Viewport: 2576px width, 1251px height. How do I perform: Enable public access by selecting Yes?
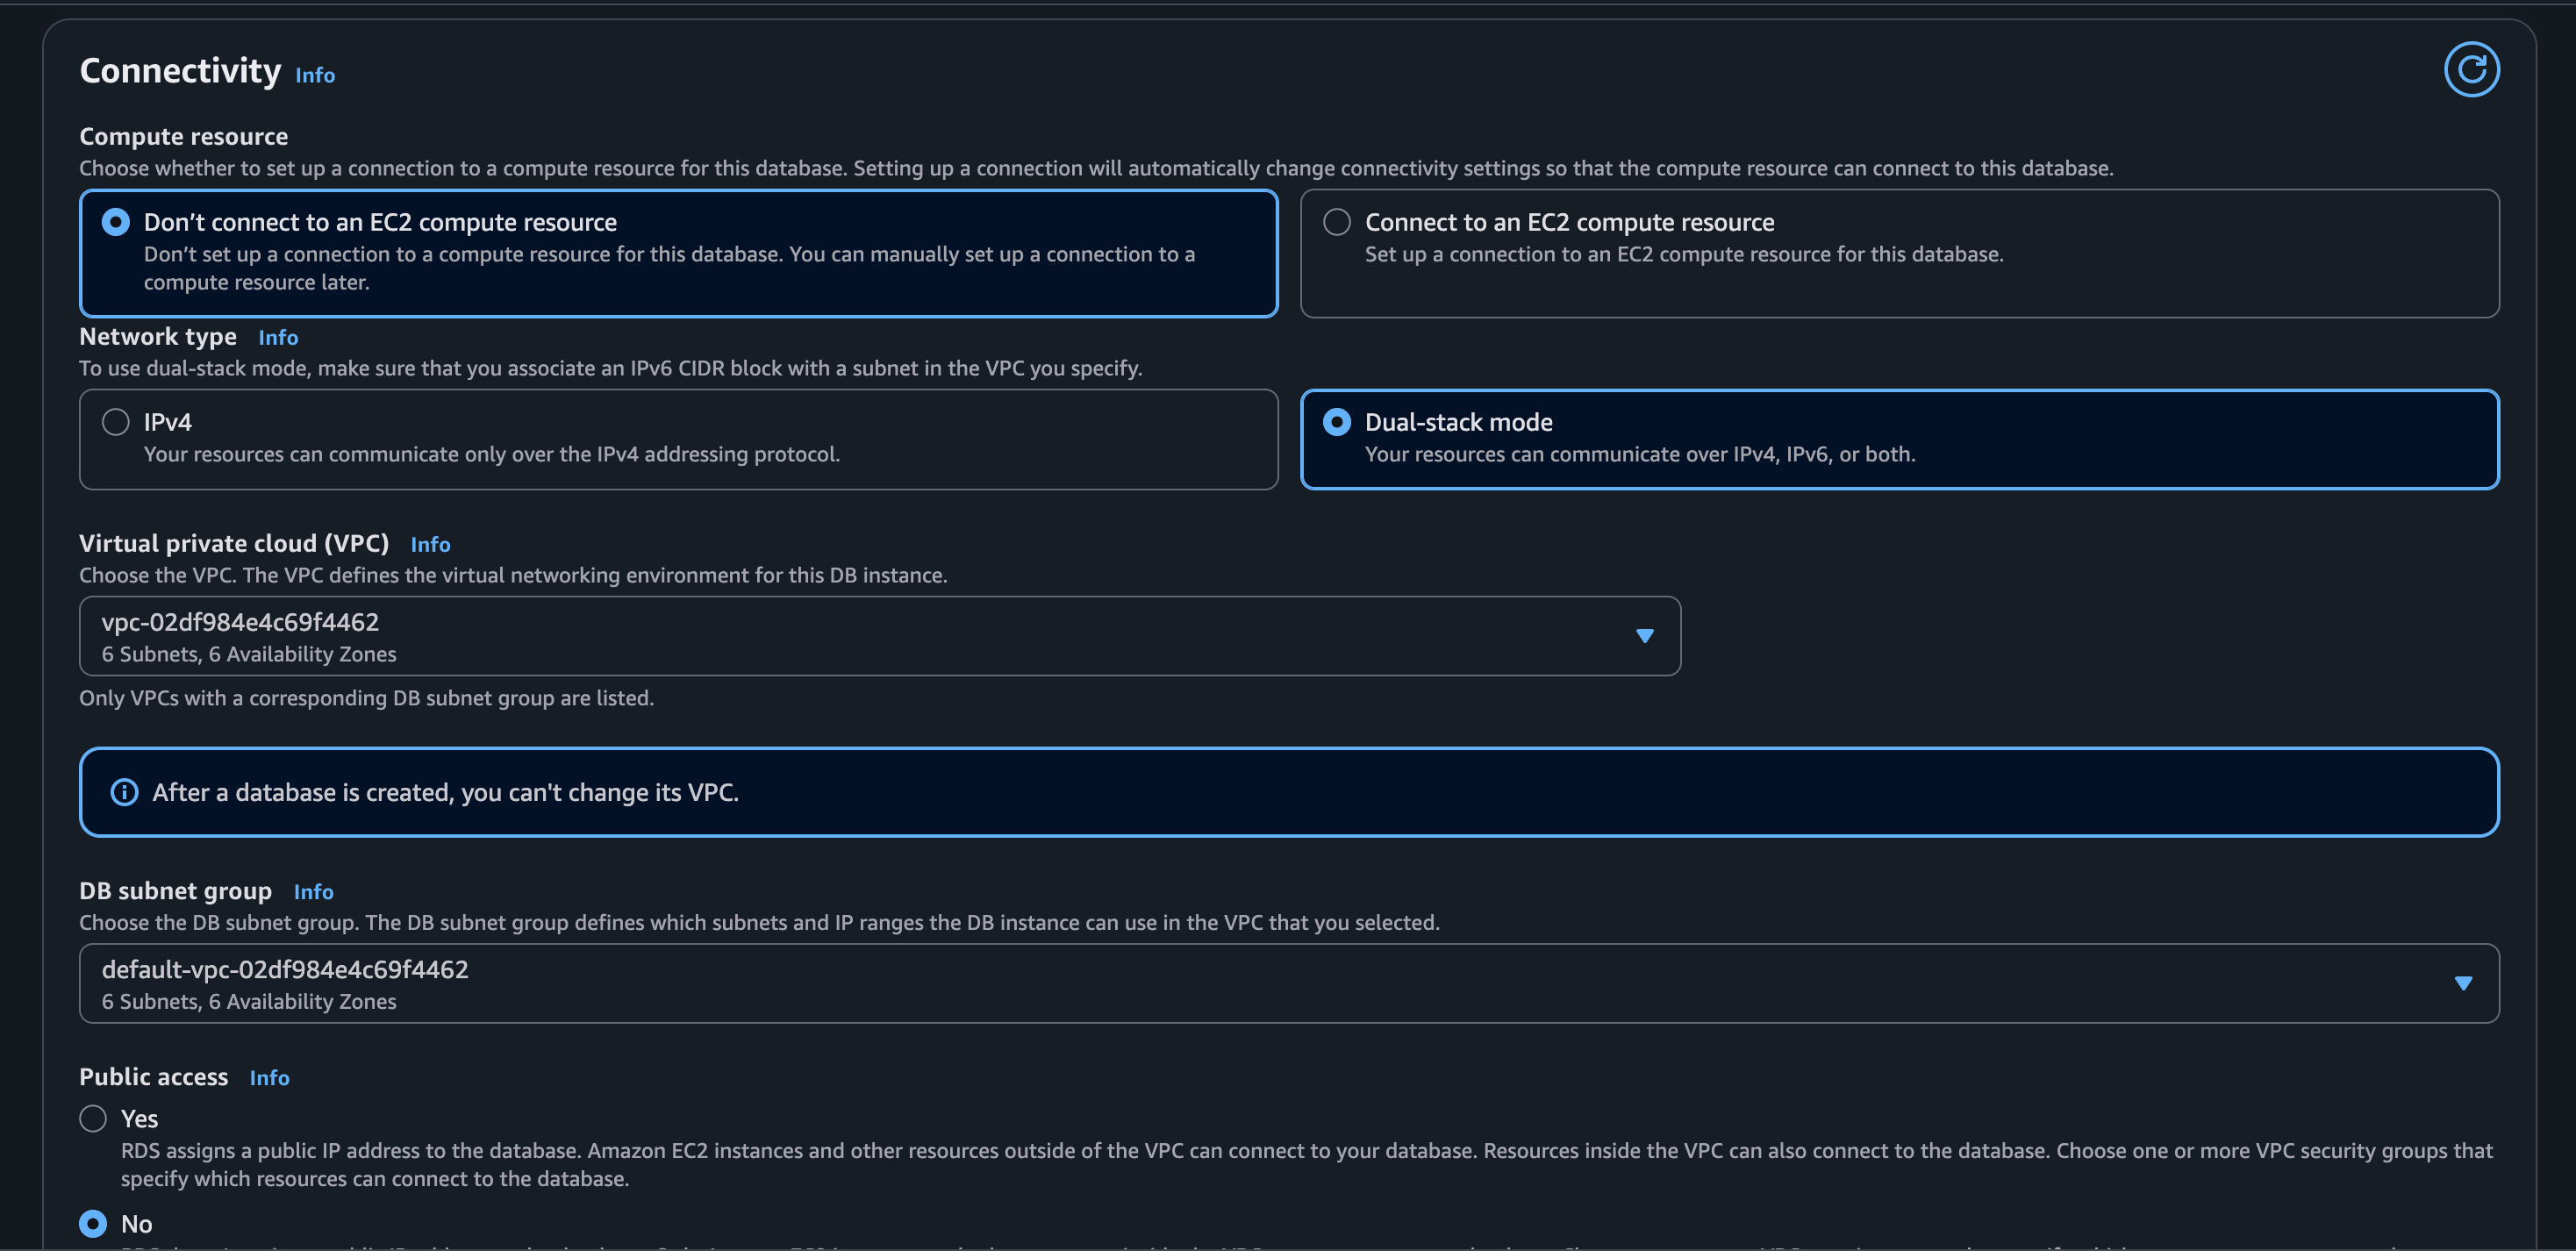(93, 1118)
